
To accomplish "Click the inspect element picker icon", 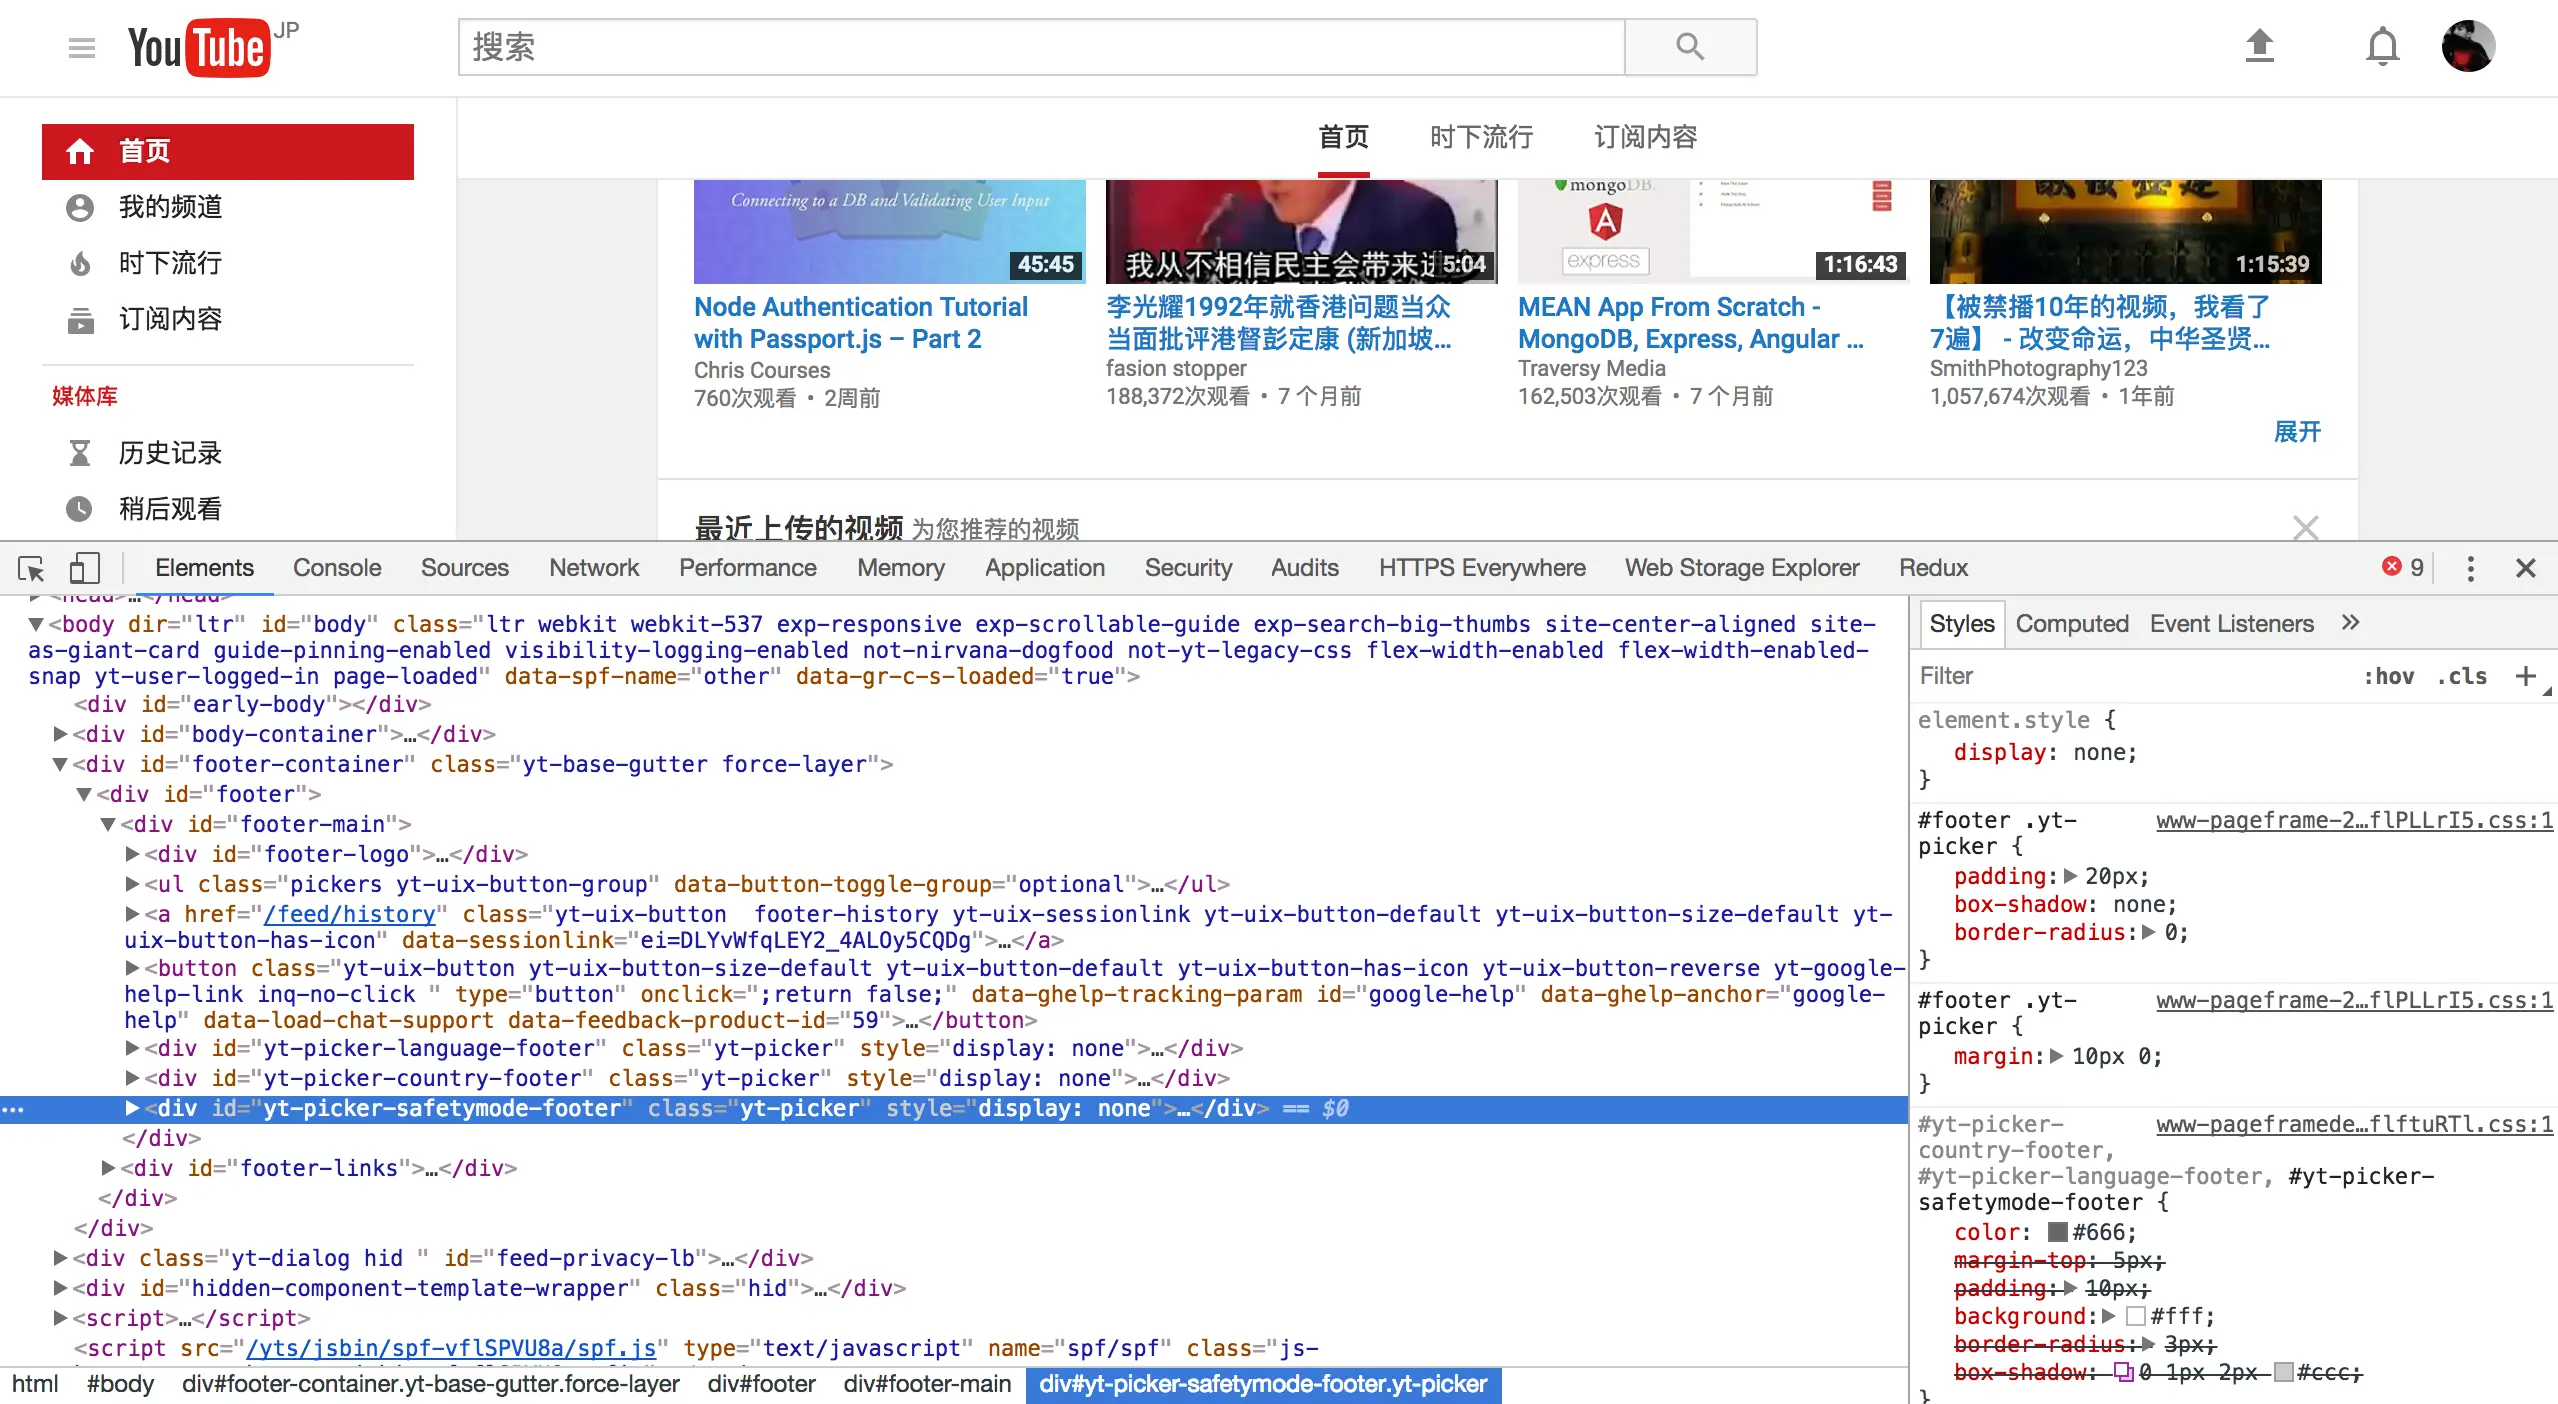I will coord(31,568).
